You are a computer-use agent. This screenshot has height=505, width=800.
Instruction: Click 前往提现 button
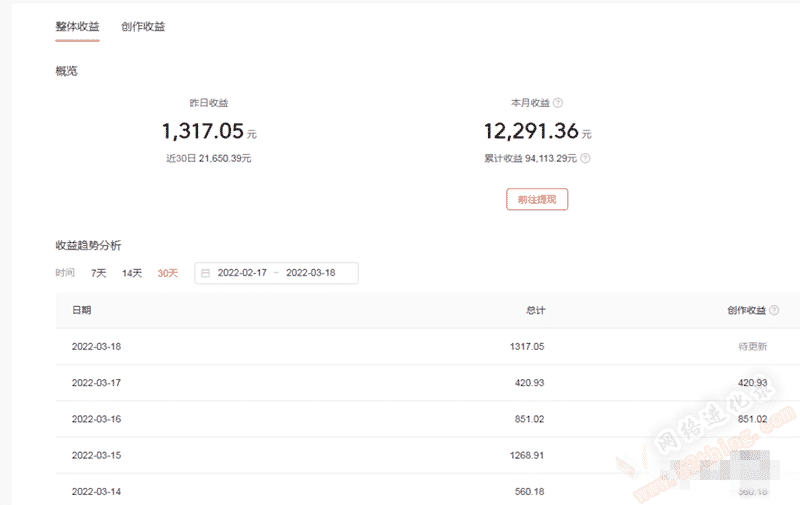coord(537,199)
